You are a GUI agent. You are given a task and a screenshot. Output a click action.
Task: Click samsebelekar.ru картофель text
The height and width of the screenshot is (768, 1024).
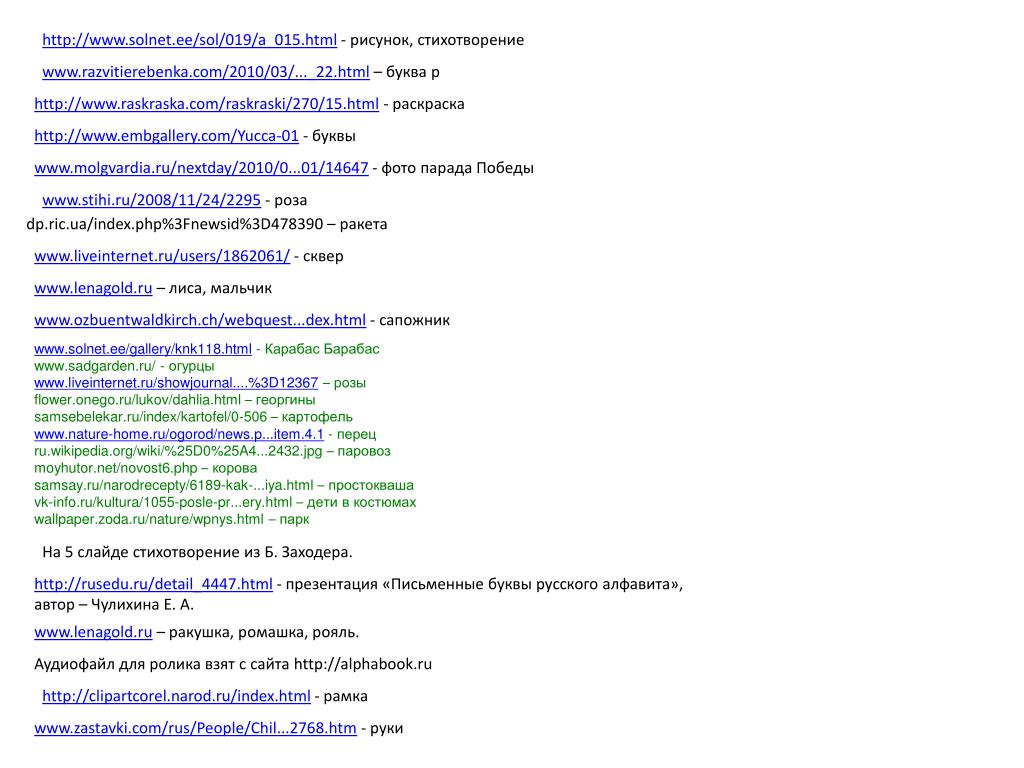[193, 417]
